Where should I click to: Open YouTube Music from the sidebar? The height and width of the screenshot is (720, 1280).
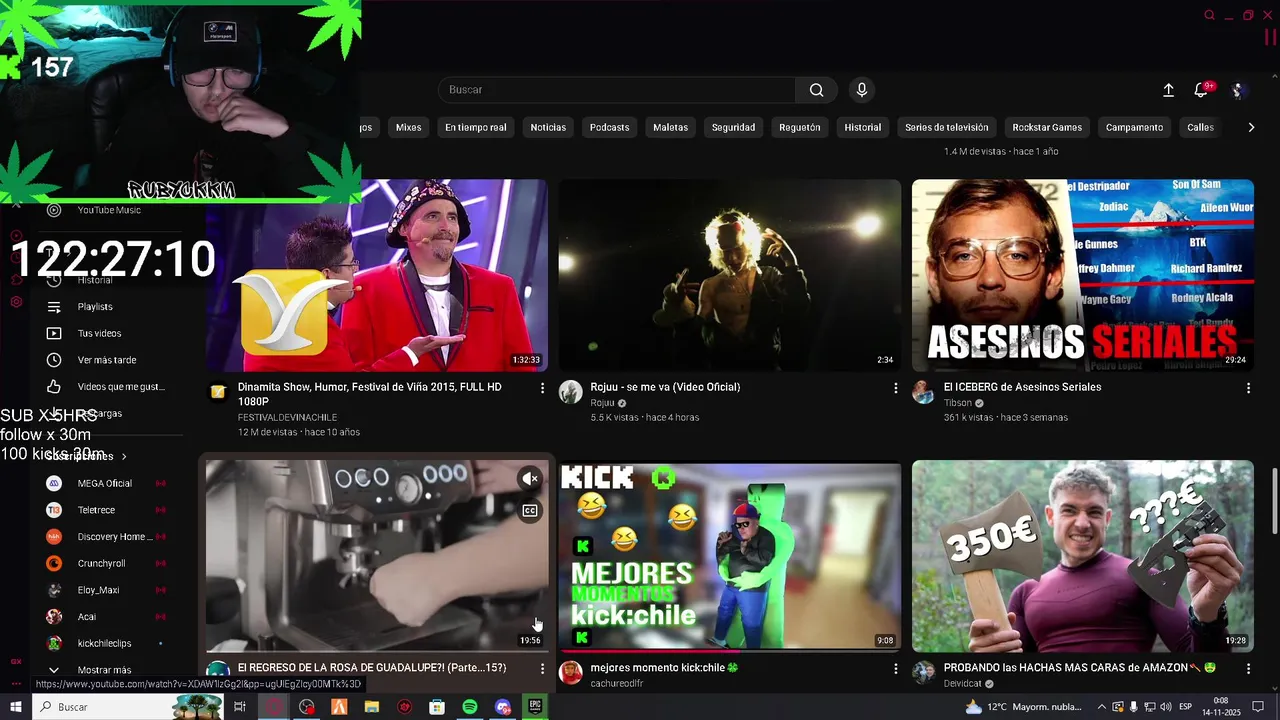click(109, 210)
